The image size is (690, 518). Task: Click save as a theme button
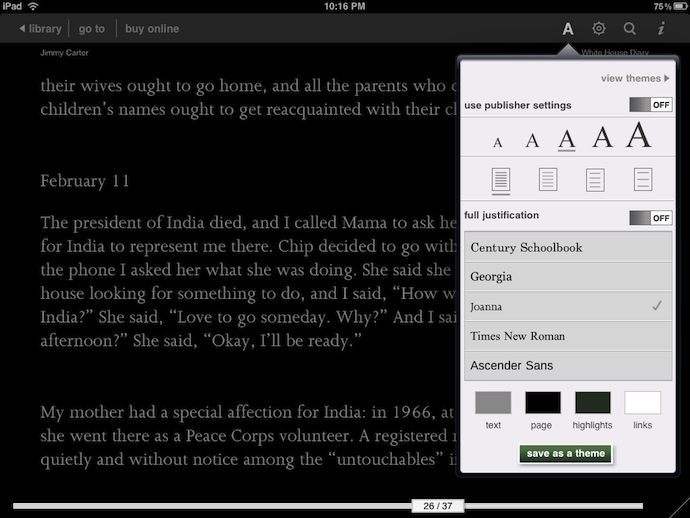tap(565, 454)
